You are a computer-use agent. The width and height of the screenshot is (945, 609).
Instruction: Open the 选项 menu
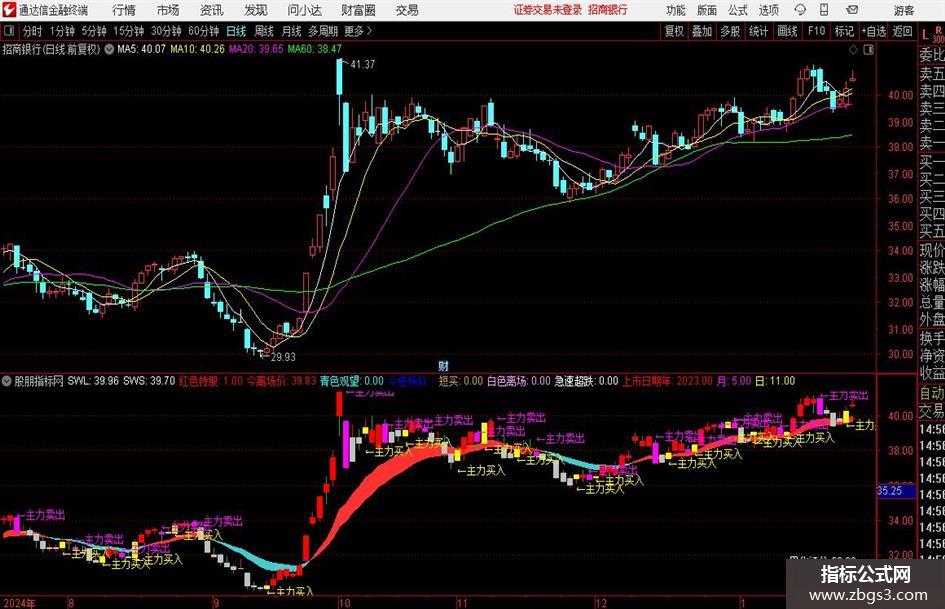coord(768,10)
